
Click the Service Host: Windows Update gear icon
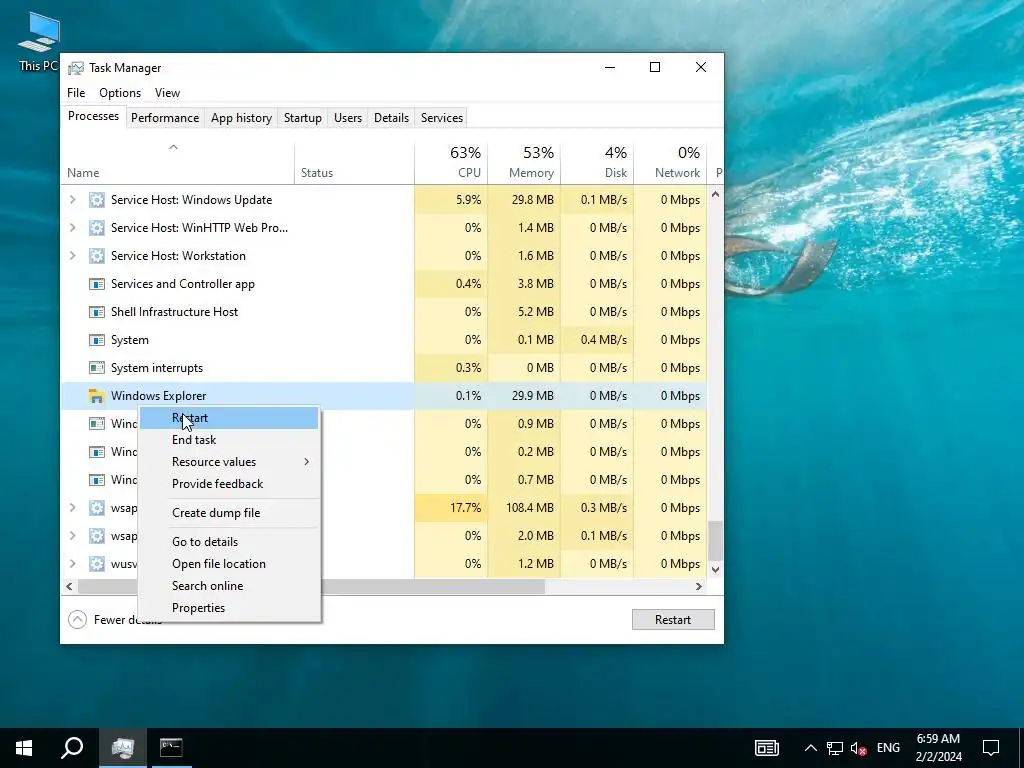click(97, 200)
